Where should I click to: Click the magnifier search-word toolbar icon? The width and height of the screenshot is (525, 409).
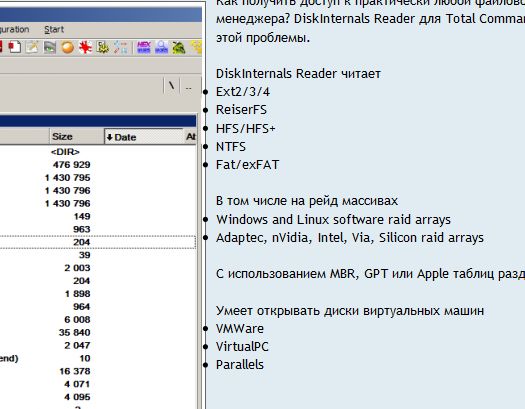click(162, 47)
